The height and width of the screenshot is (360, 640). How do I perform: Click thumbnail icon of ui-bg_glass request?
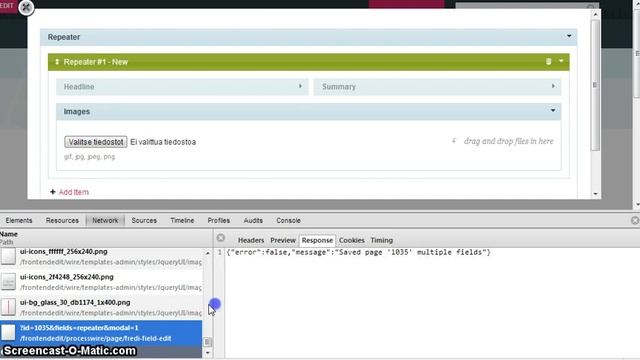8,307
